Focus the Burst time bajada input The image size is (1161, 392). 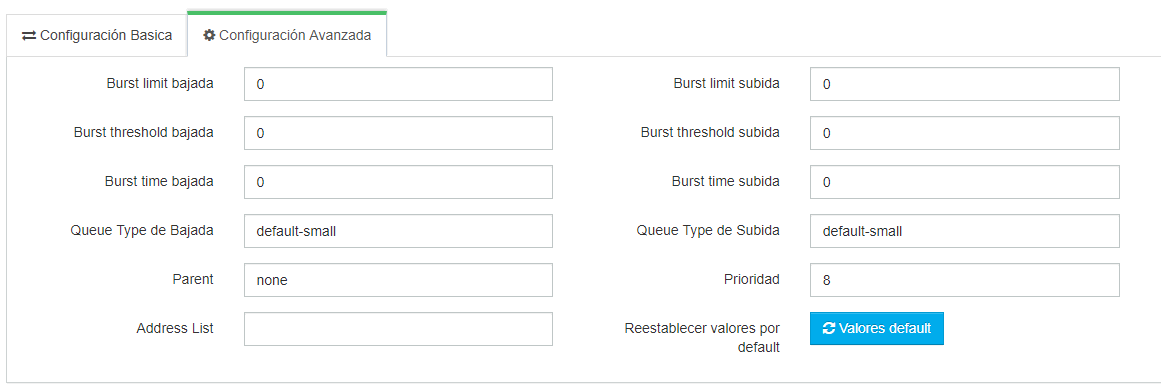point(398,182)
